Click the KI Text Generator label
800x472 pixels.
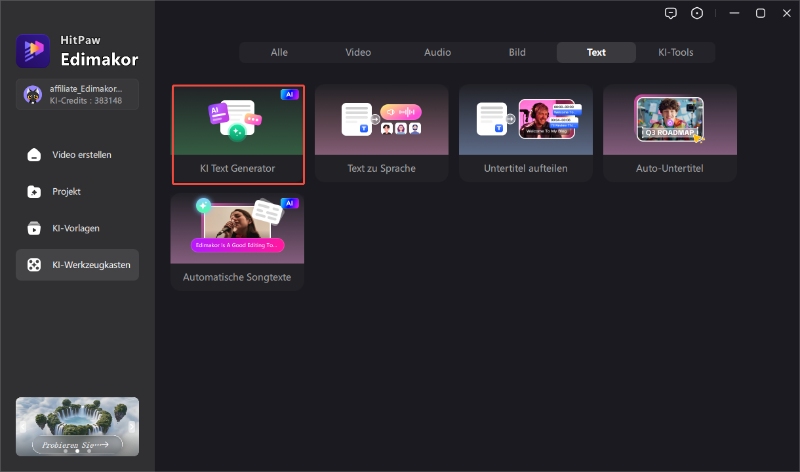pyautogui.click(x=238, y=168)
